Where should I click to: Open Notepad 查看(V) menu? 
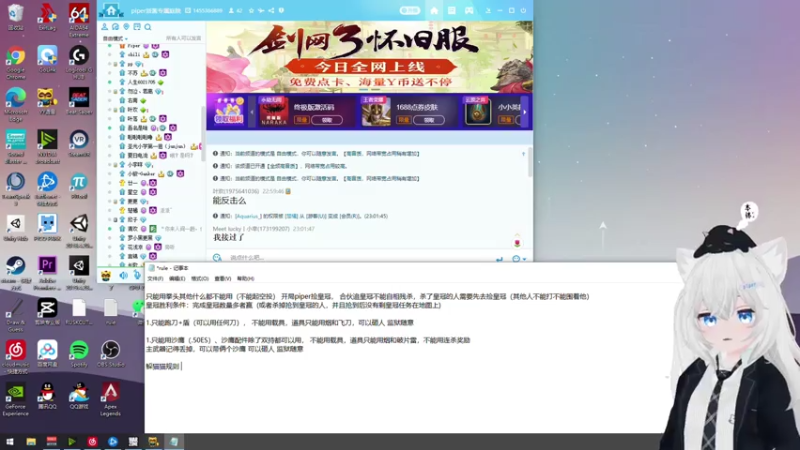point(222,279)
